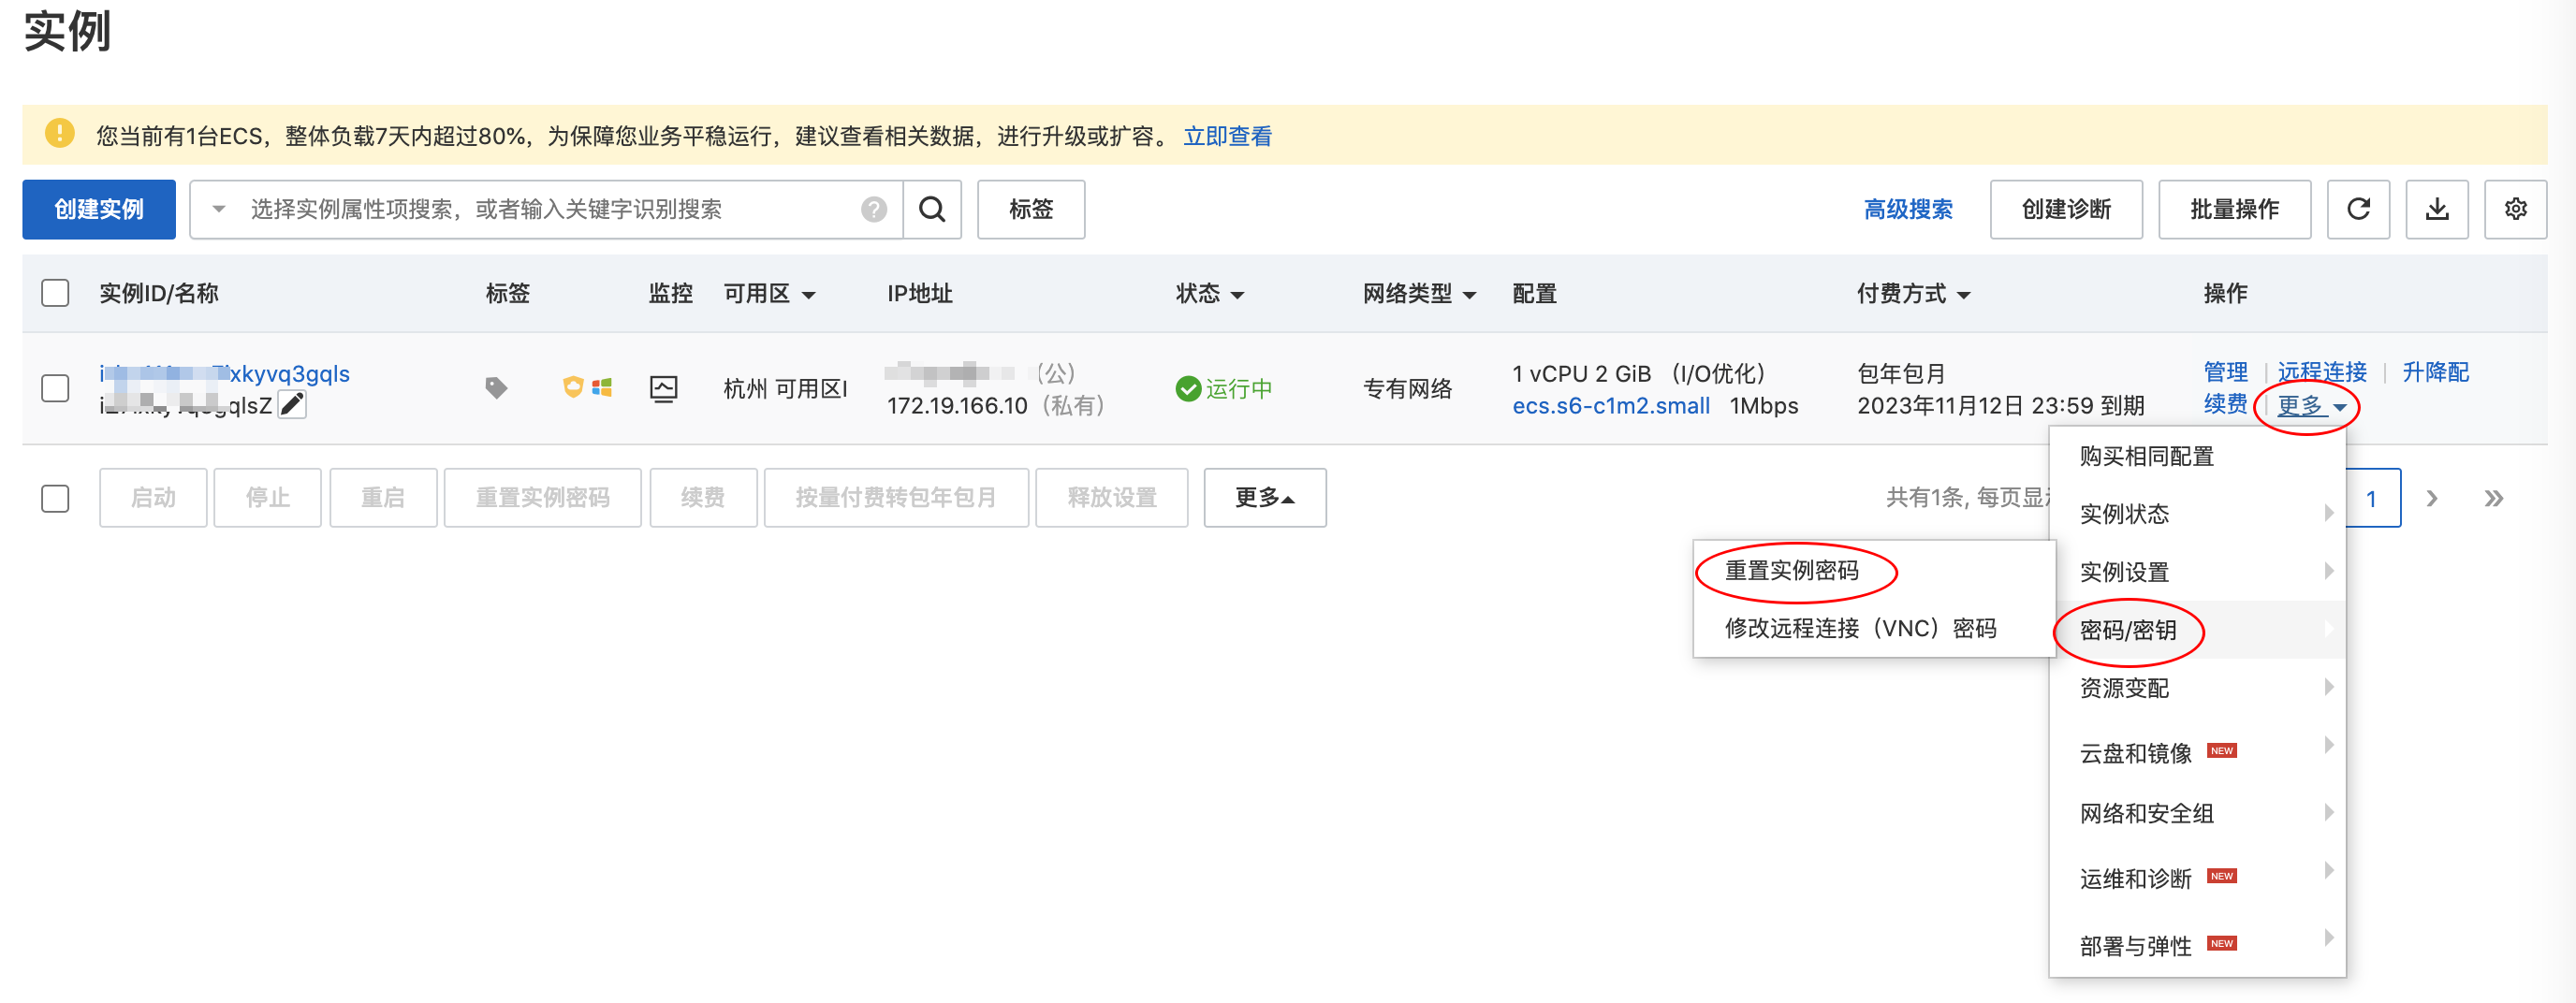Open the search attribute dropdown arrow
Viewport: 2576px width, 1003px height.
(219, 209)
